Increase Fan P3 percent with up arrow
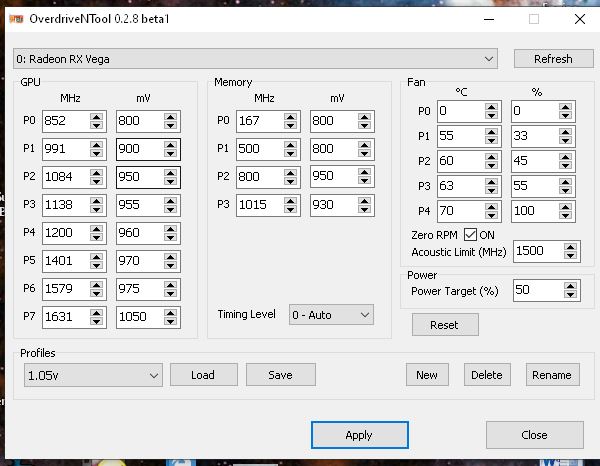The width and height of the screenshot is (600, 466). tap(565, 182)
